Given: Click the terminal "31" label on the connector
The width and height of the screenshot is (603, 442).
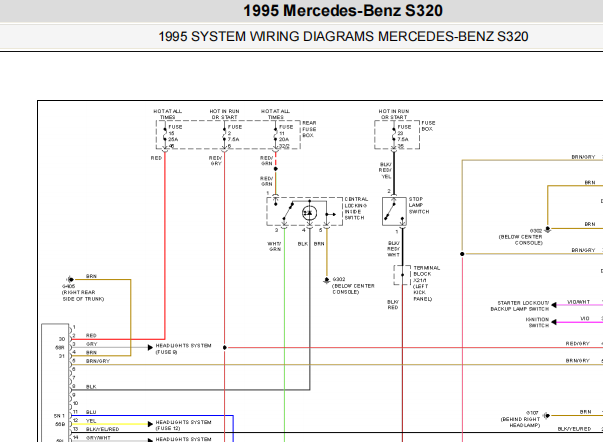Looking at the screenshot, I should 62,356.
